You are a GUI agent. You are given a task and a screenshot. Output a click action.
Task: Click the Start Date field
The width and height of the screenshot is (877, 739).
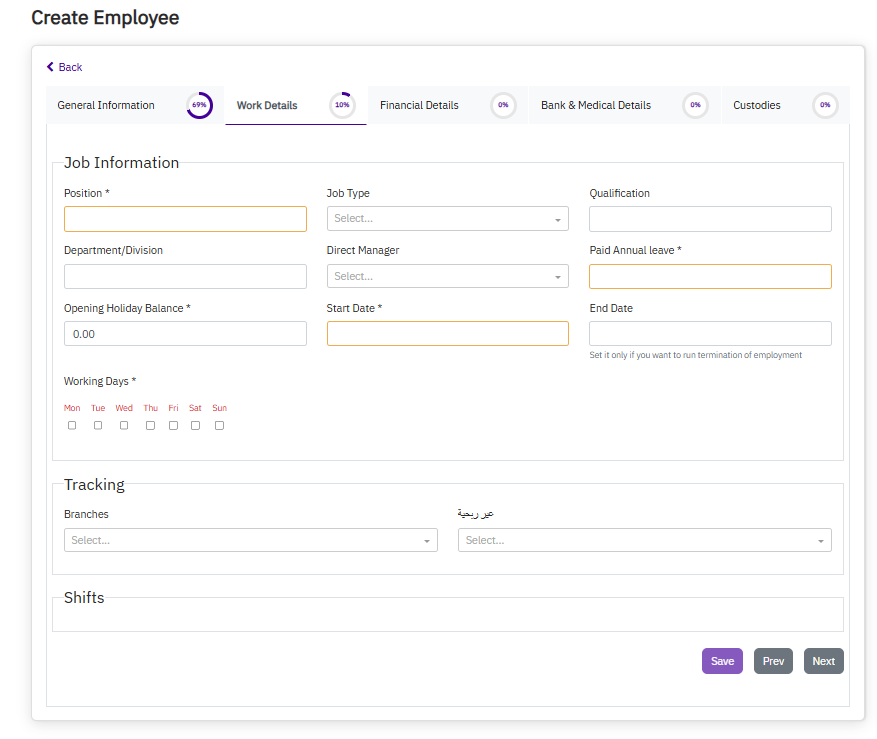[x=447, y=334]
